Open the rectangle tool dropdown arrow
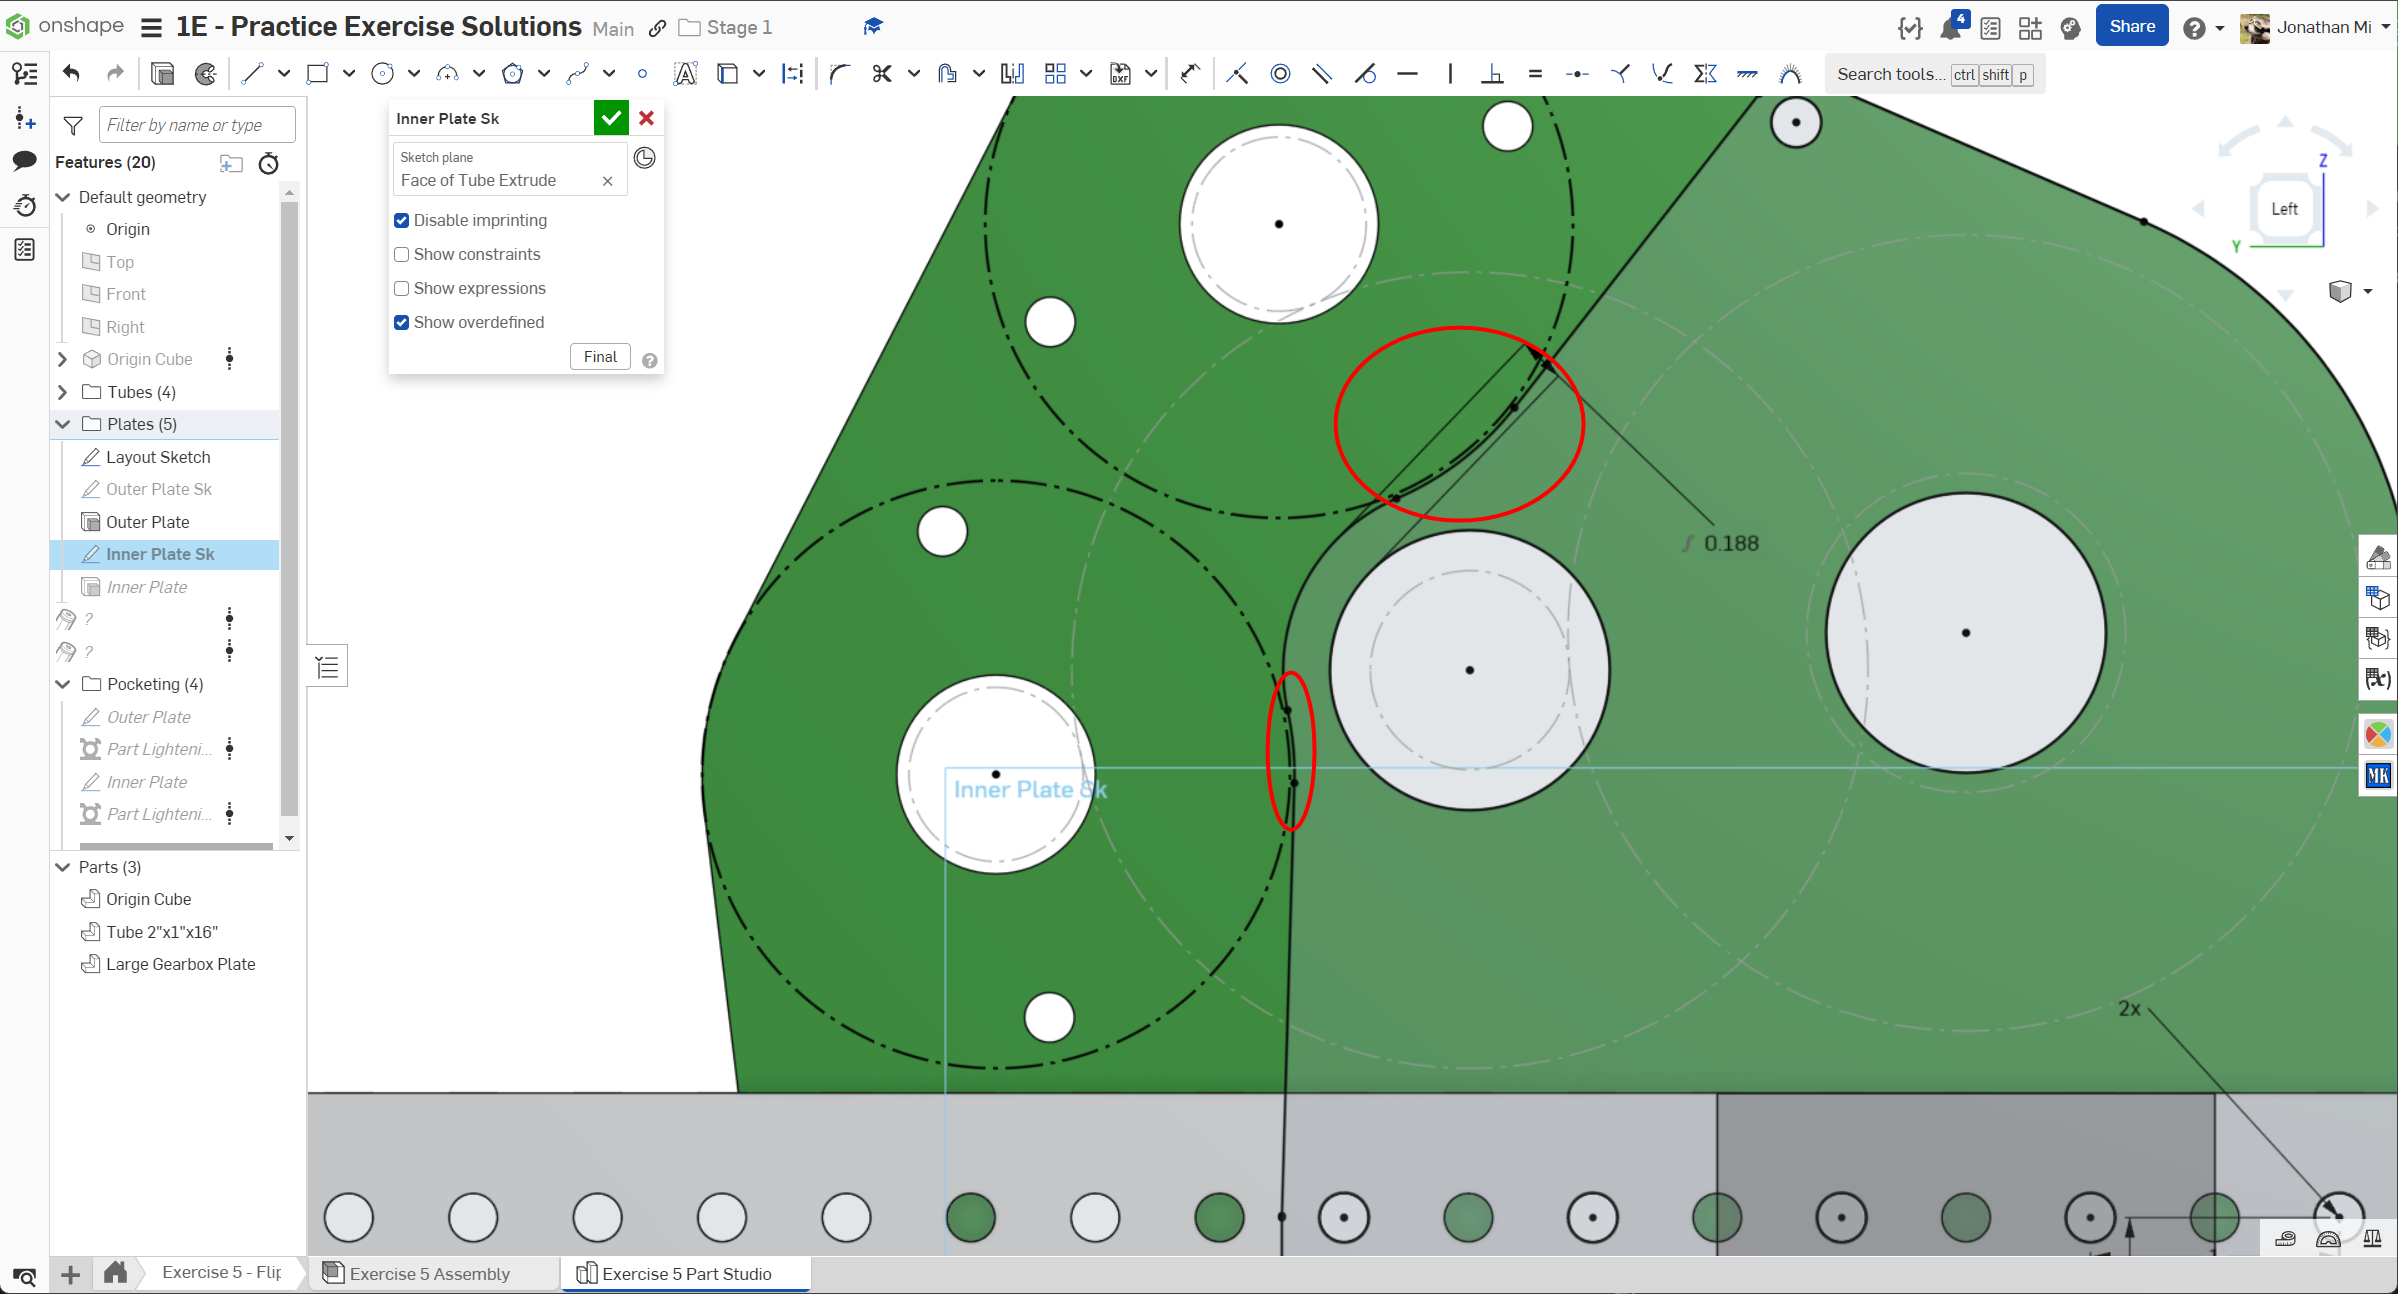 click(348, 73)
